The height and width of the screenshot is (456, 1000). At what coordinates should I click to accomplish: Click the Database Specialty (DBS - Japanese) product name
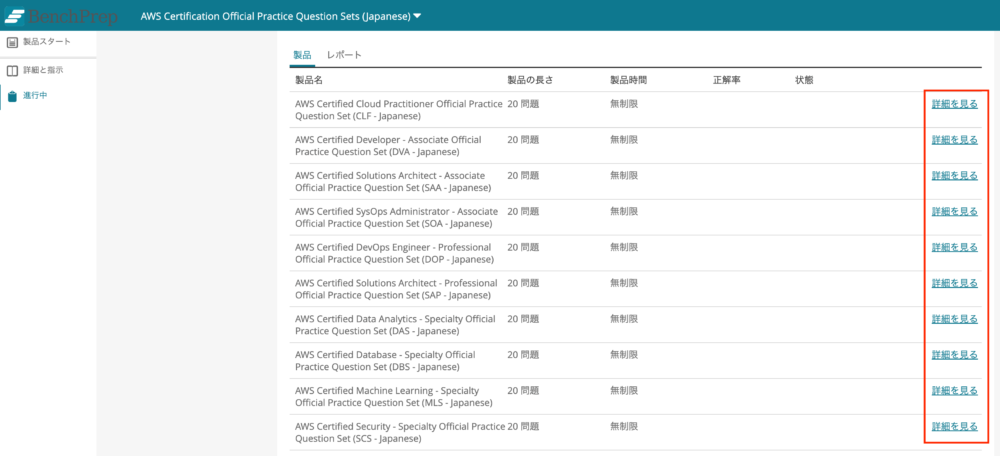(x=385, y=360)
